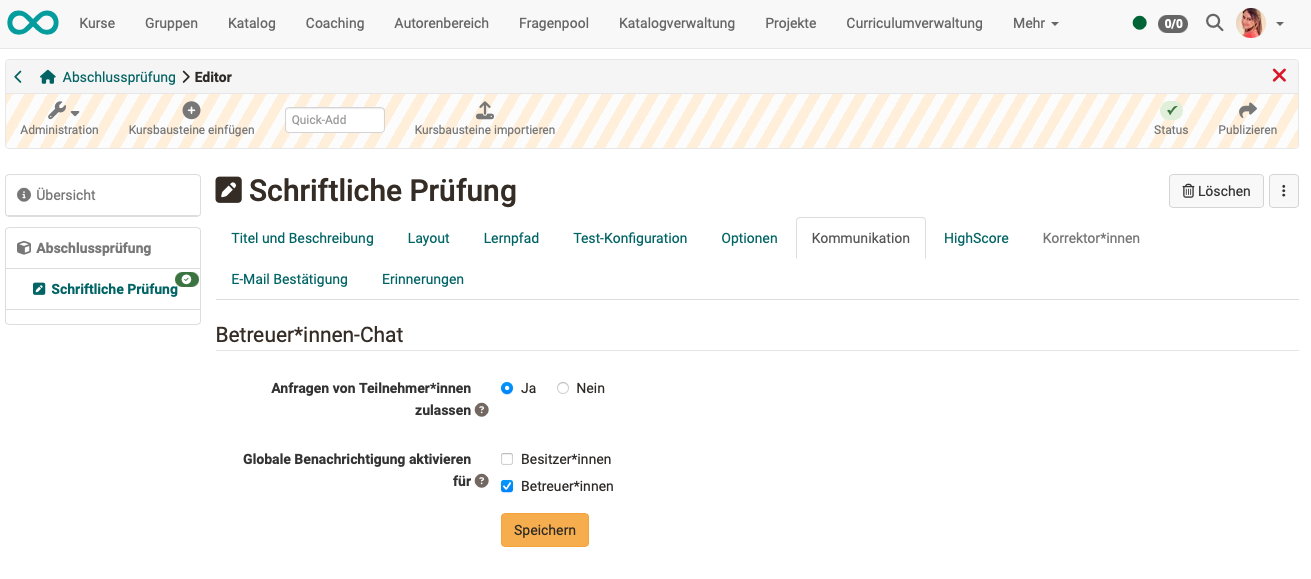Open the Erinnerungen tab
The height and width of the screenshot is (579, 1311).
tap(423, 279)
